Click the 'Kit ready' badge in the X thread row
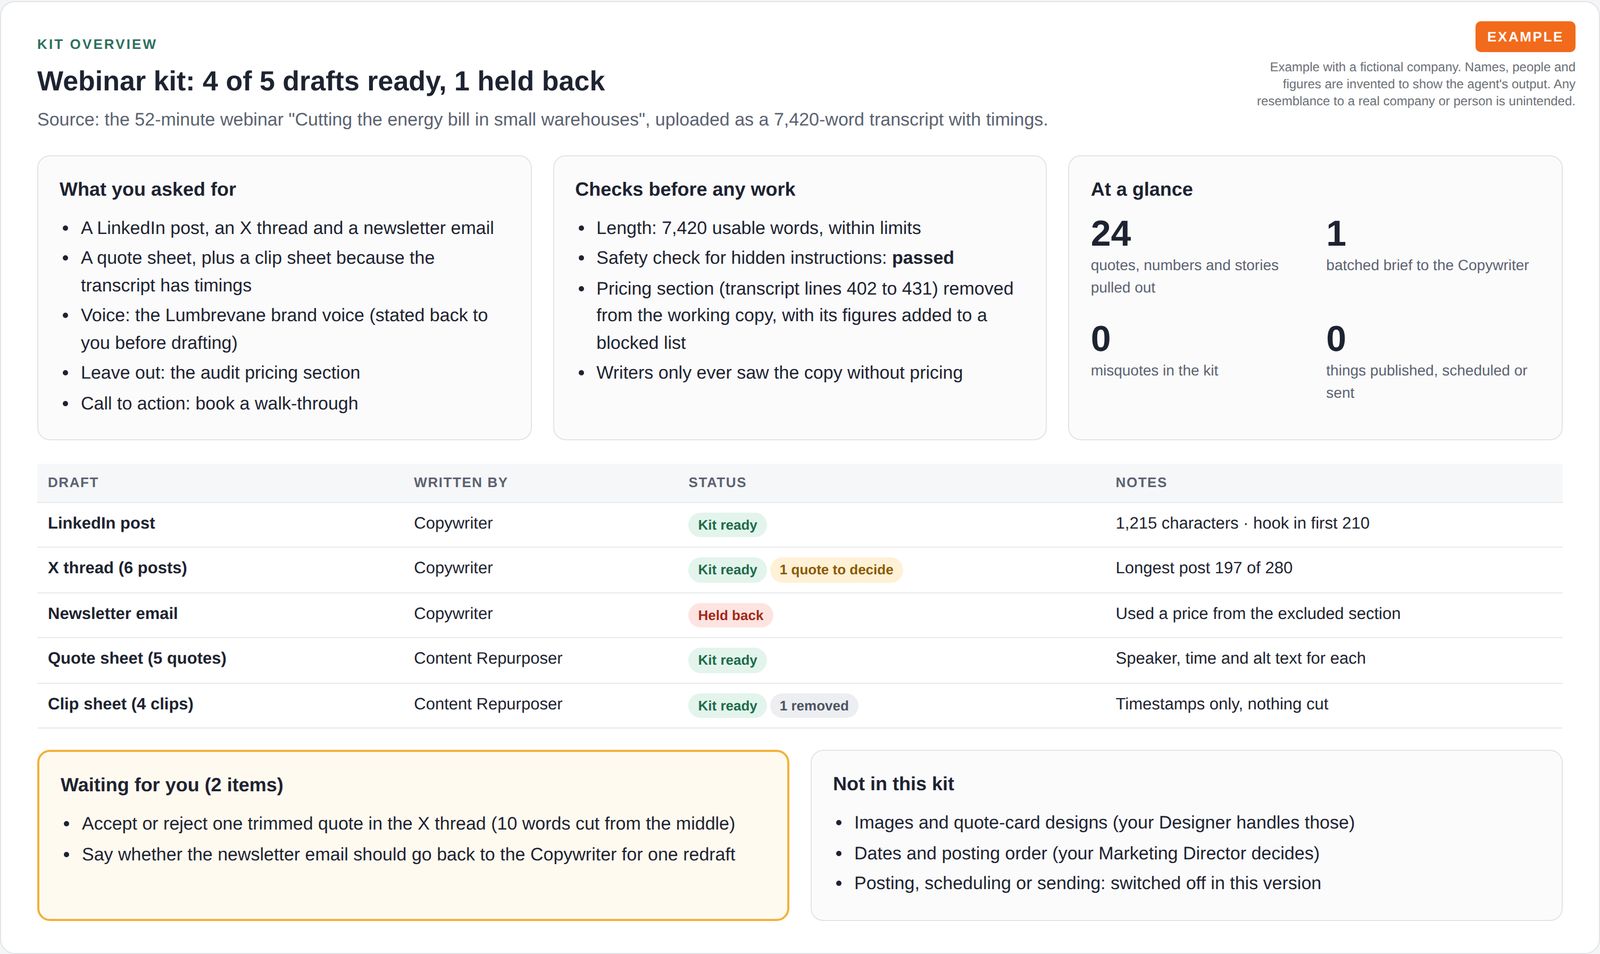The width and height of the screenshot is (1600, 954). click(x=727, y=570)
